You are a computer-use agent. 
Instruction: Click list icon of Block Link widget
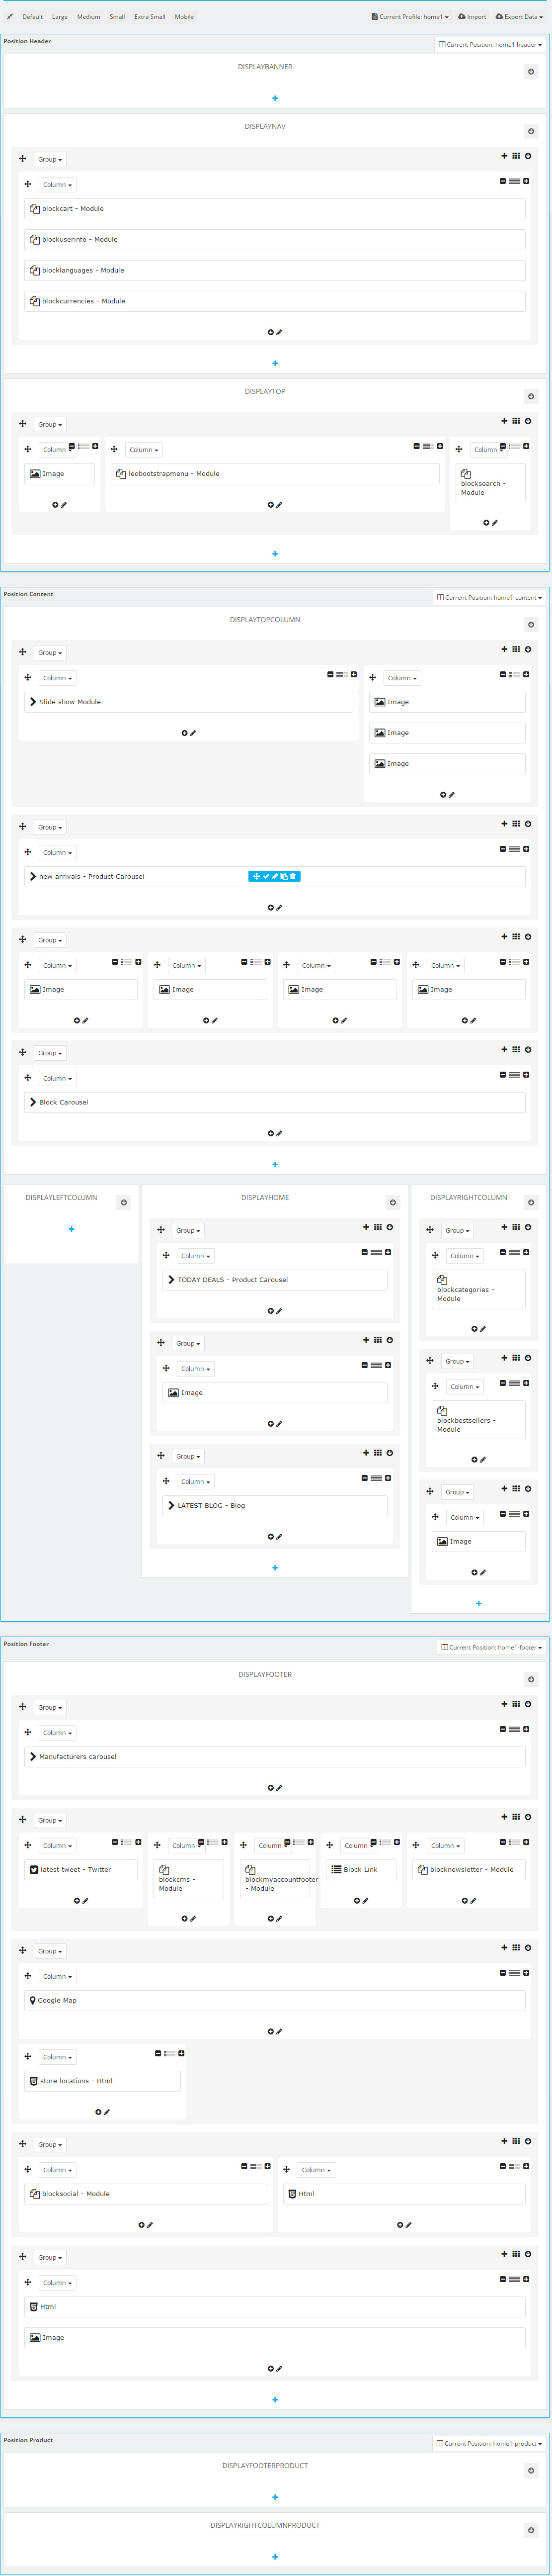336,1869
